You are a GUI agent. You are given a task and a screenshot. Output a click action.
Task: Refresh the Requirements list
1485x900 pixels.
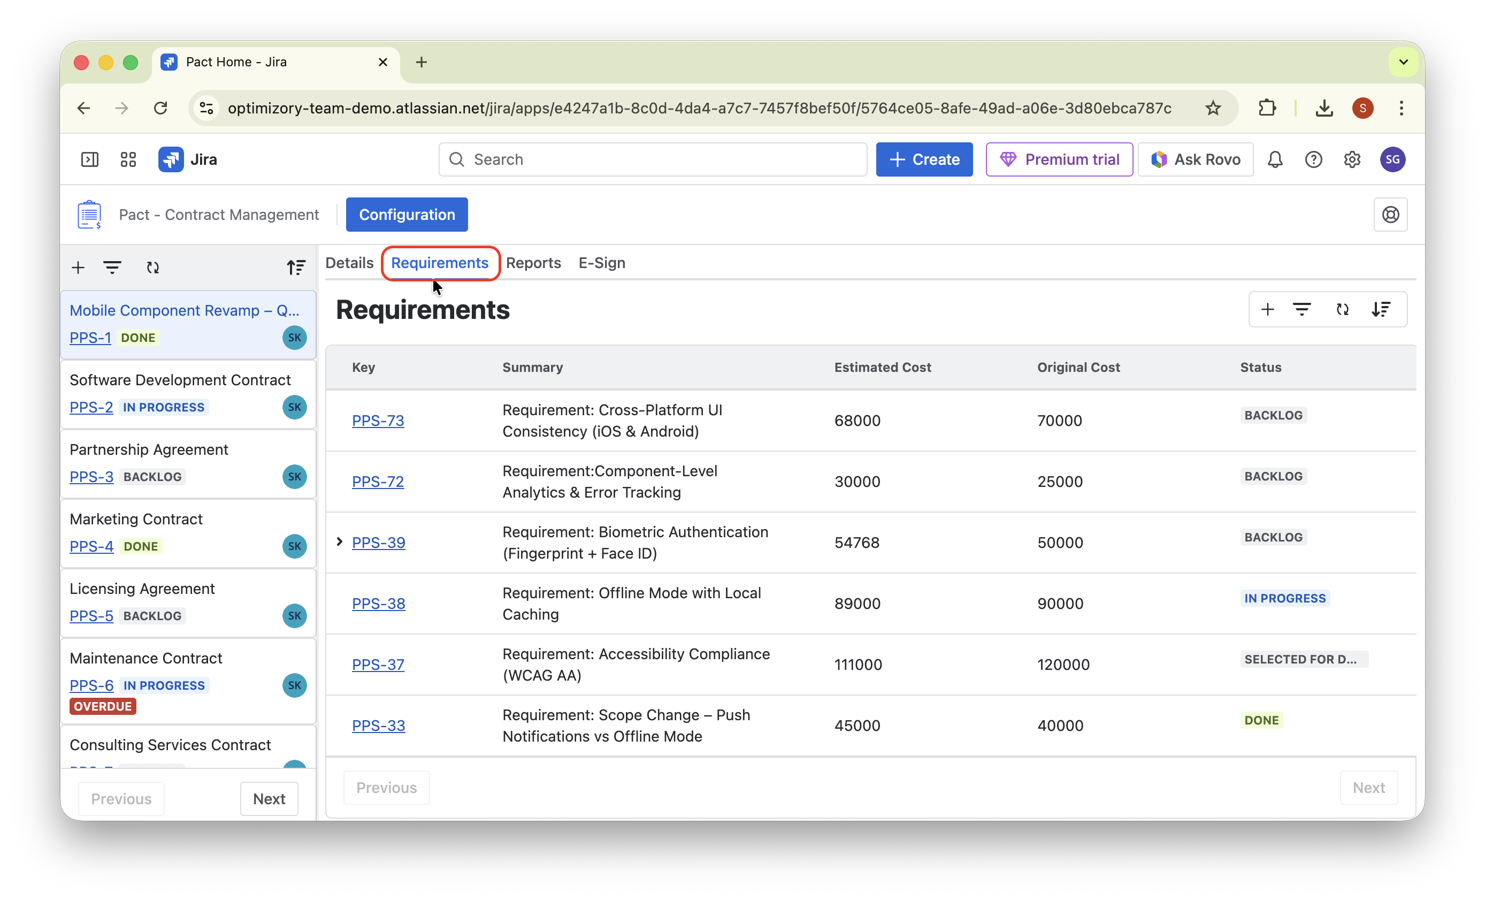click(1342, 309)
